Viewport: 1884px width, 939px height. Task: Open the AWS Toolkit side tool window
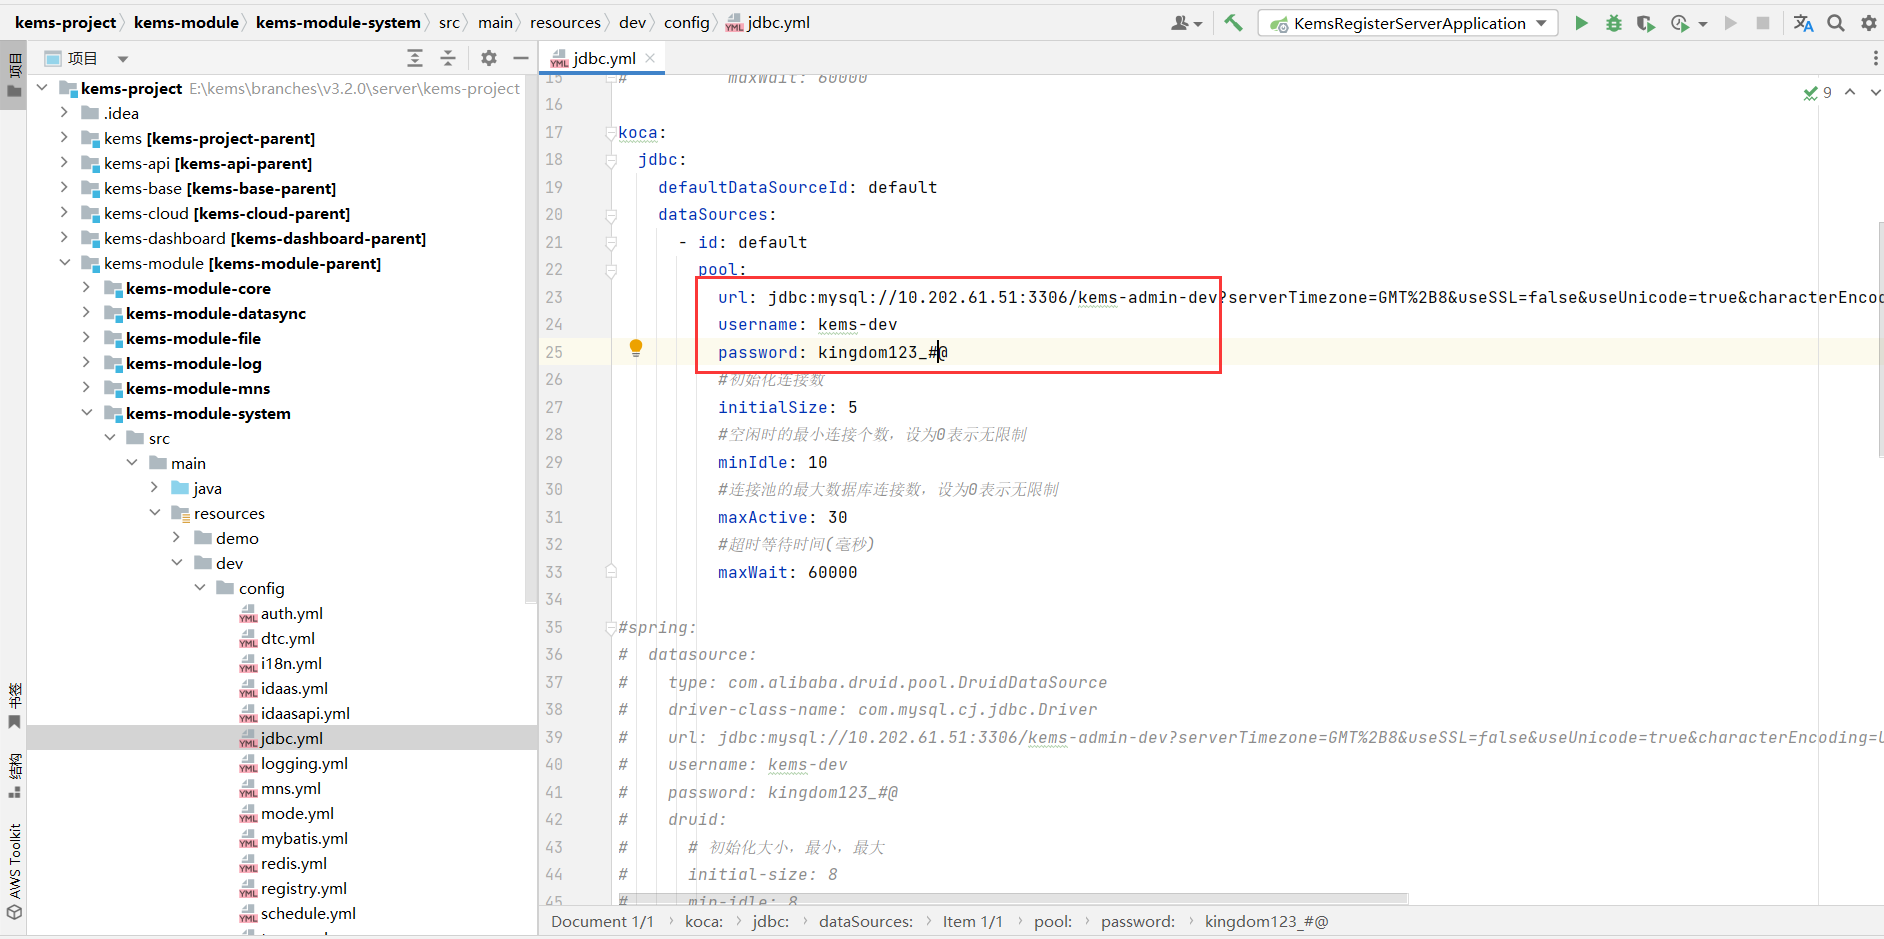[14, 871]
